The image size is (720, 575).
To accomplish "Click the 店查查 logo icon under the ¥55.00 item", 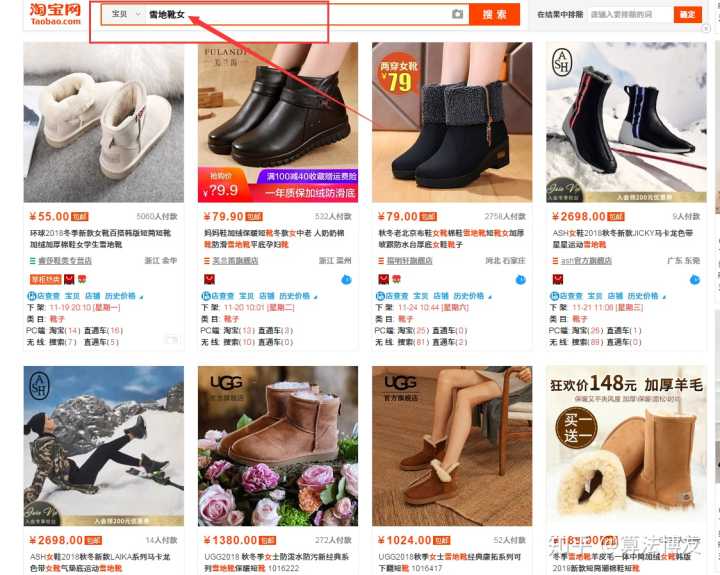I will tap(32, 296).
